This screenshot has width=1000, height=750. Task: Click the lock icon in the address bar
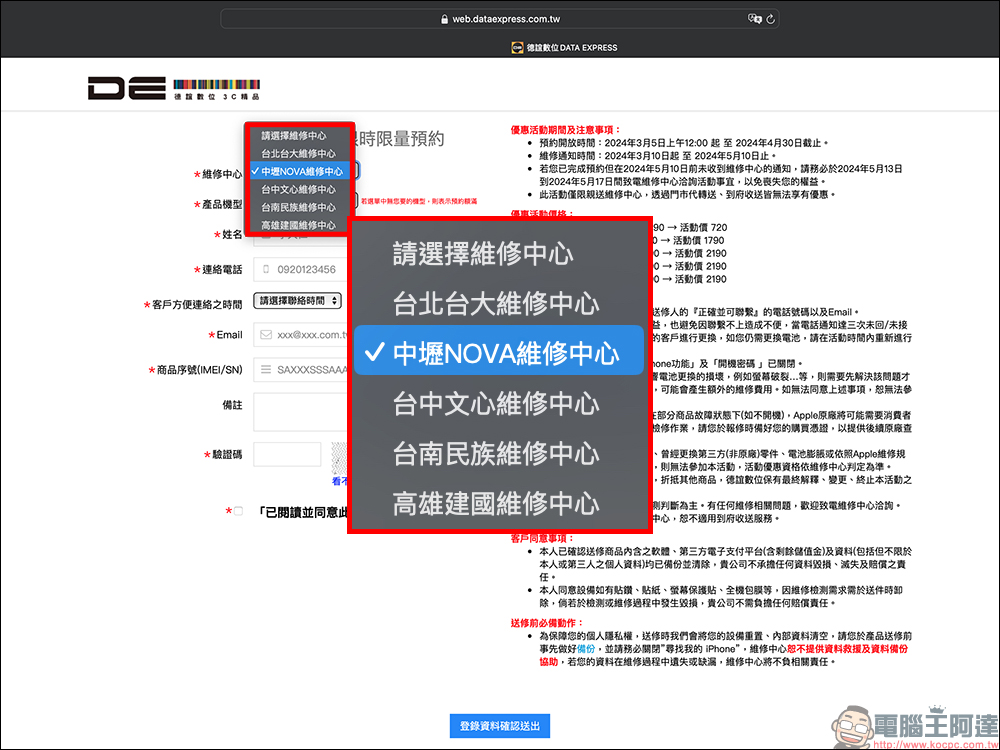click(445, 19)
